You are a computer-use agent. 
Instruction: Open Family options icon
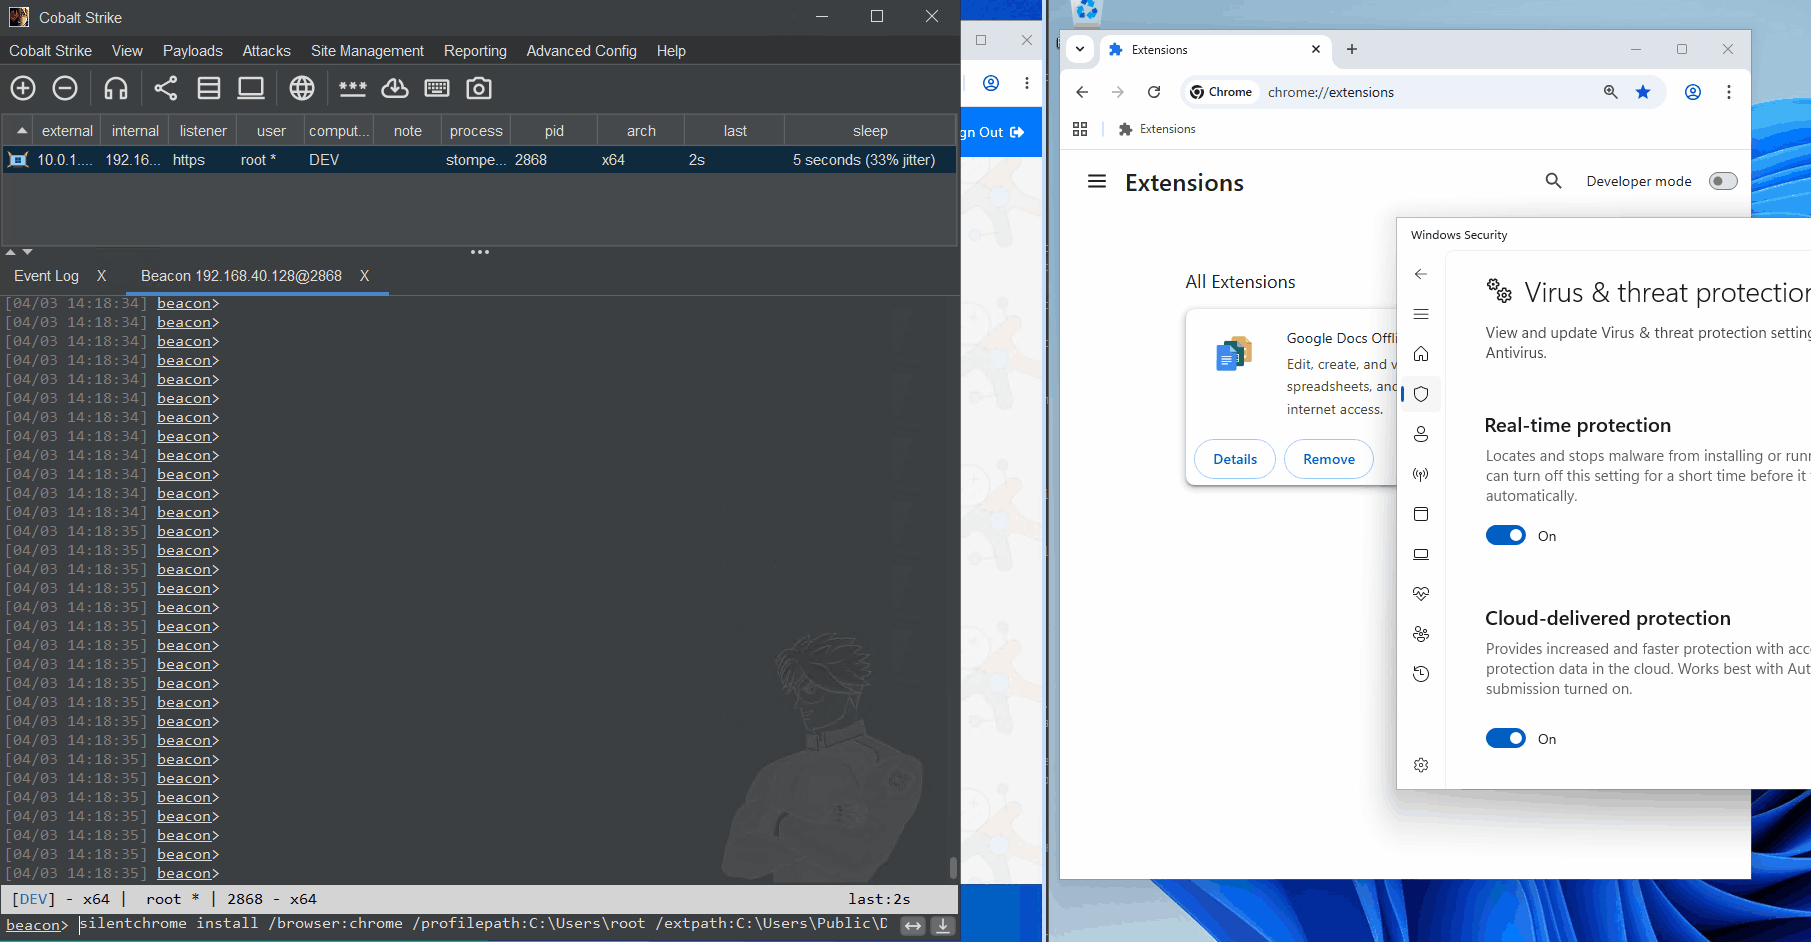coord(1421,634)
